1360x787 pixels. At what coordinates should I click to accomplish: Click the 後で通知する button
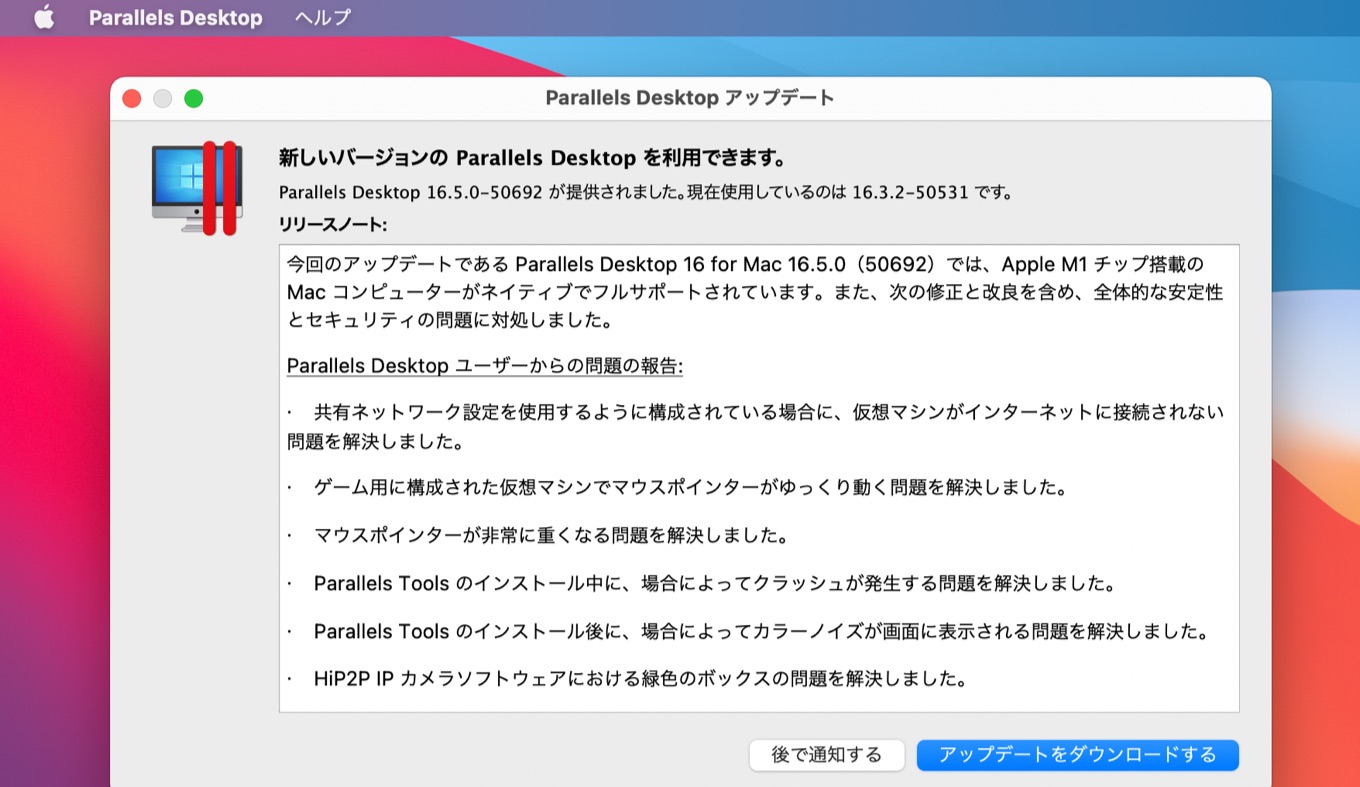[x=827, y=755]
